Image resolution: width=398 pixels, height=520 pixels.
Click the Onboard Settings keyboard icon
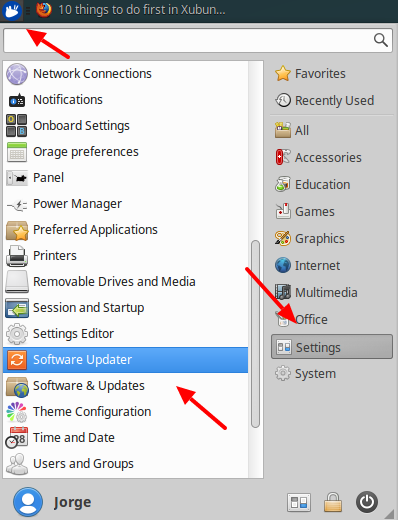point(17,126)
